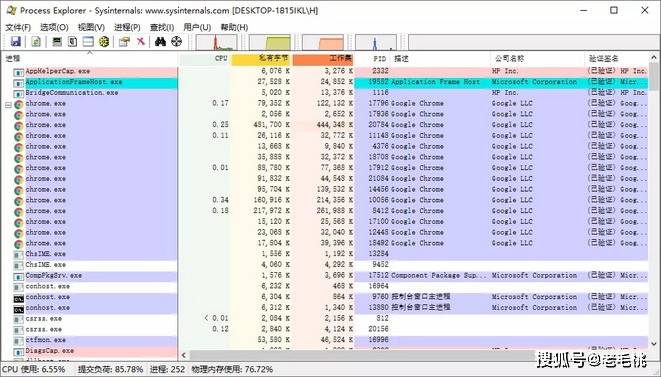This screenshot has height=377, width=661.
Task: Click working set value 261,988 K
Action: pos(334,211)
